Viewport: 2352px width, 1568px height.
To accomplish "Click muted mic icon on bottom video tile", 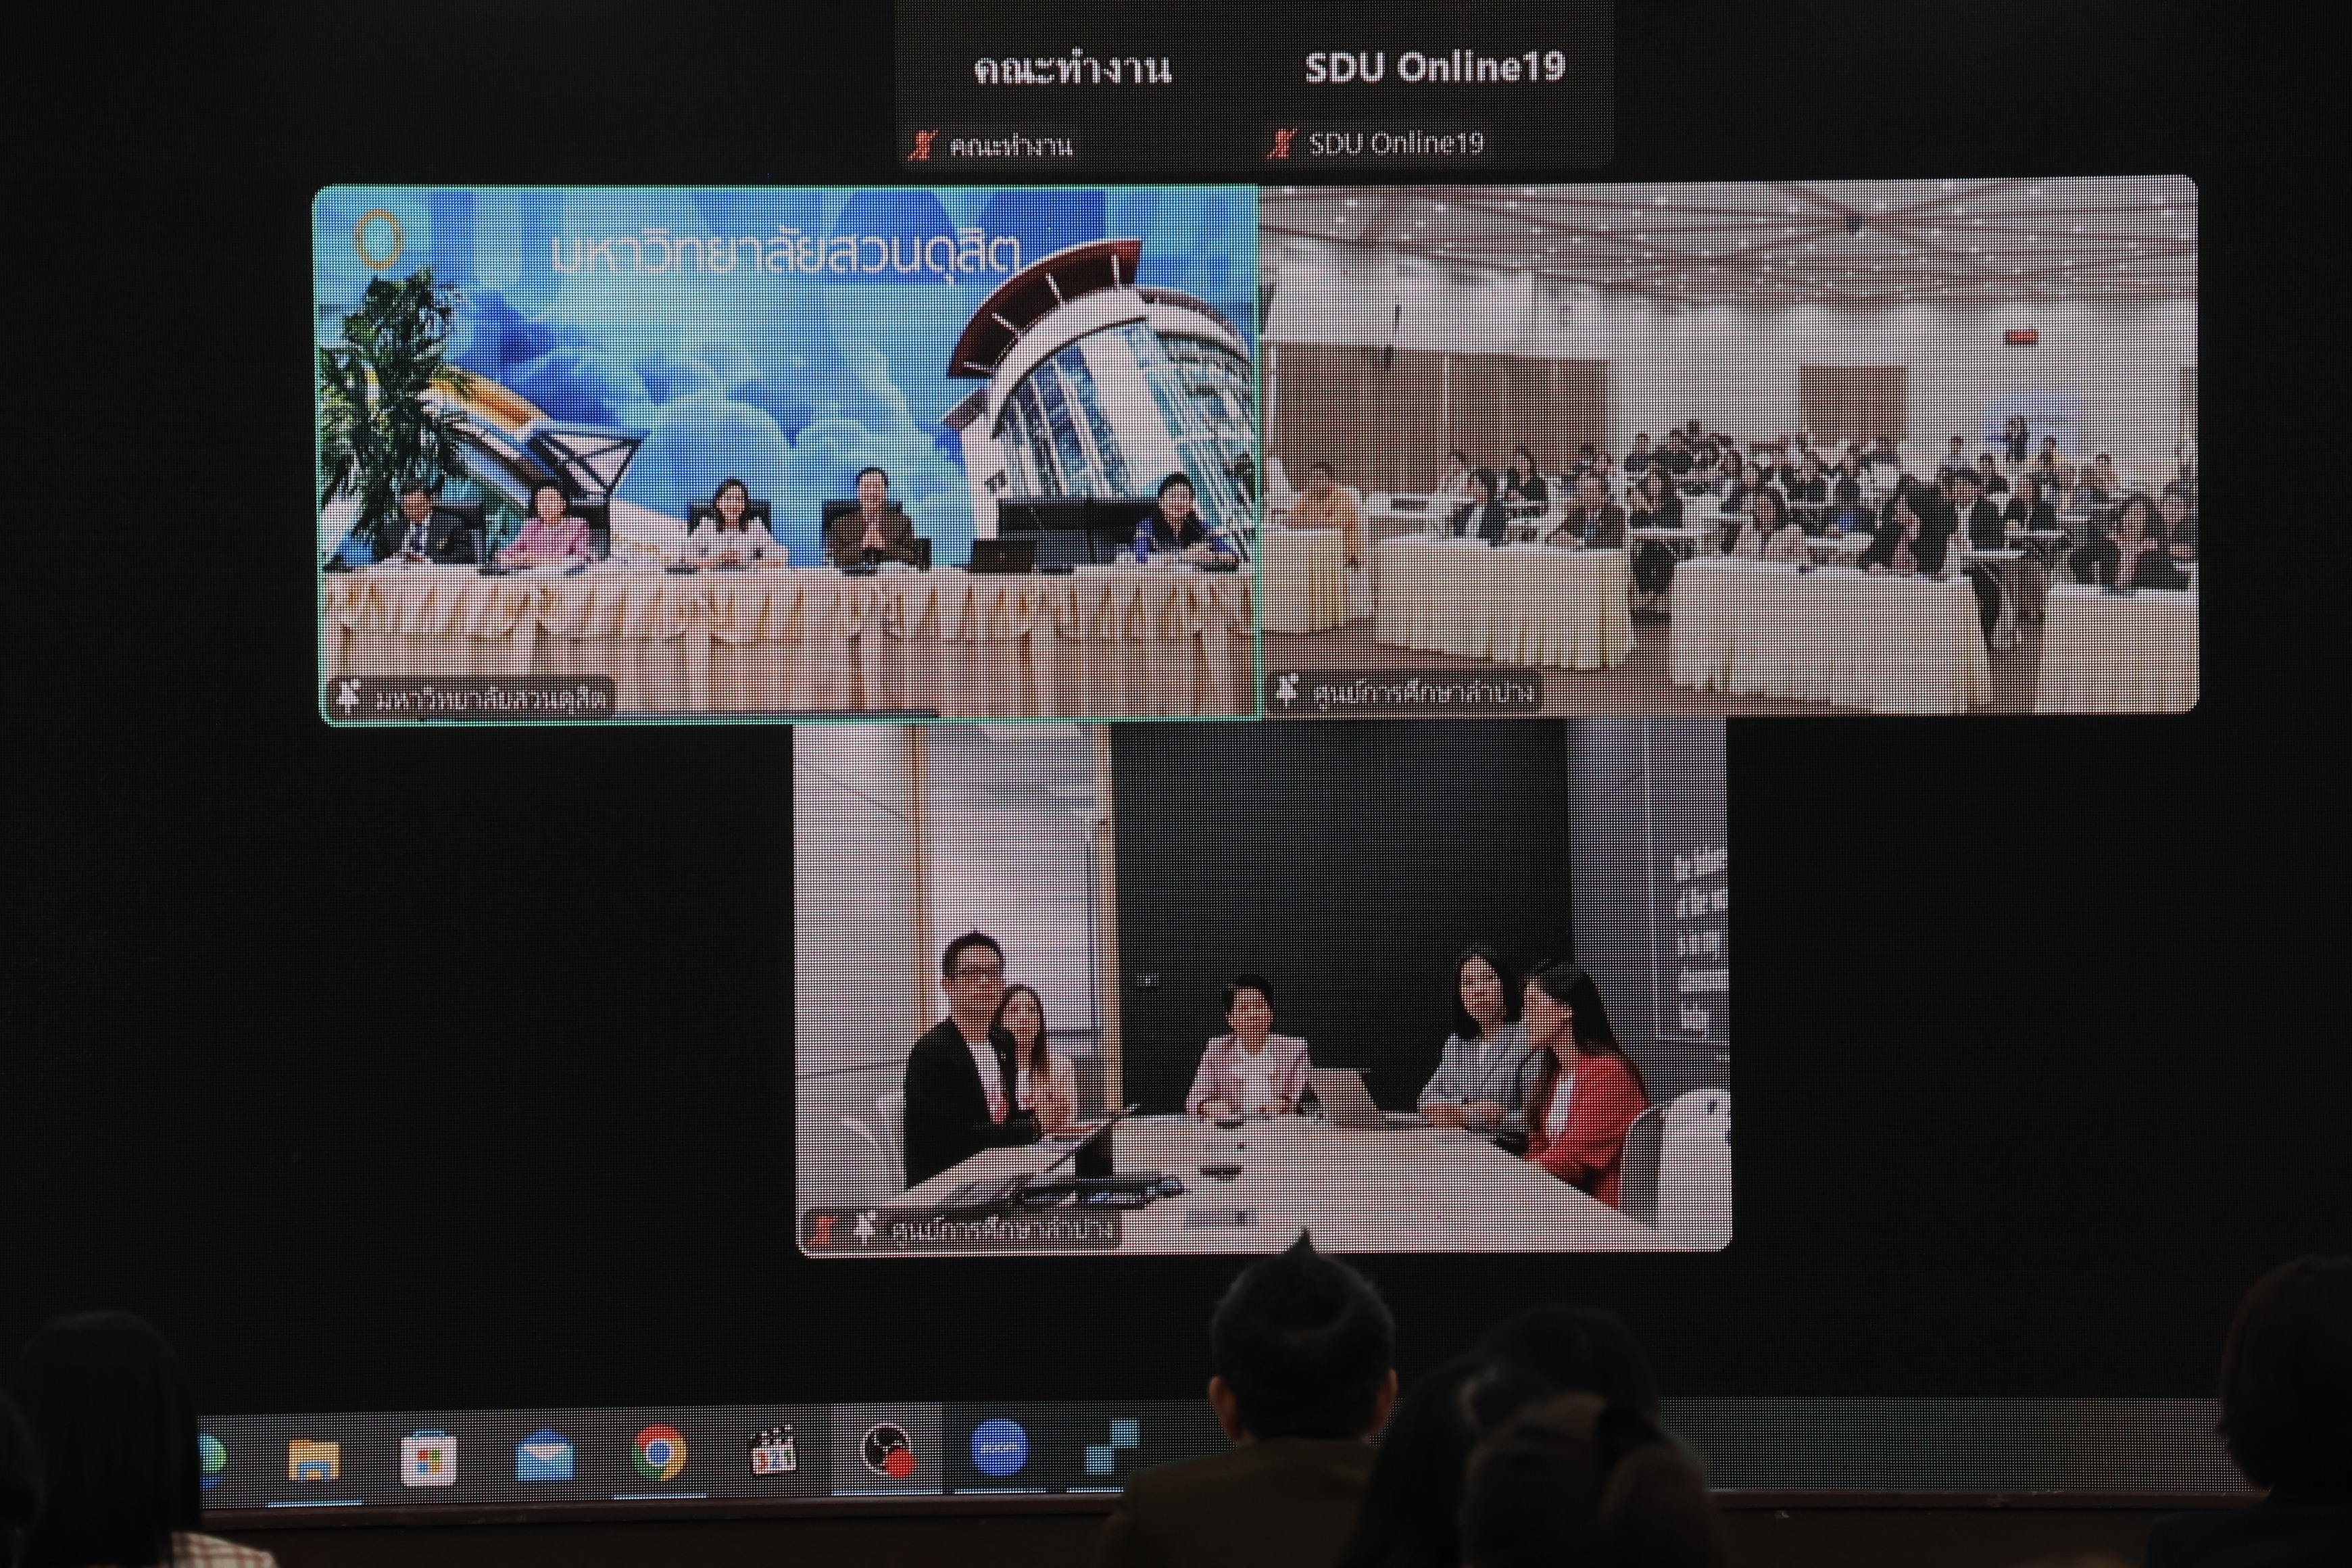I will (824, 1228).
